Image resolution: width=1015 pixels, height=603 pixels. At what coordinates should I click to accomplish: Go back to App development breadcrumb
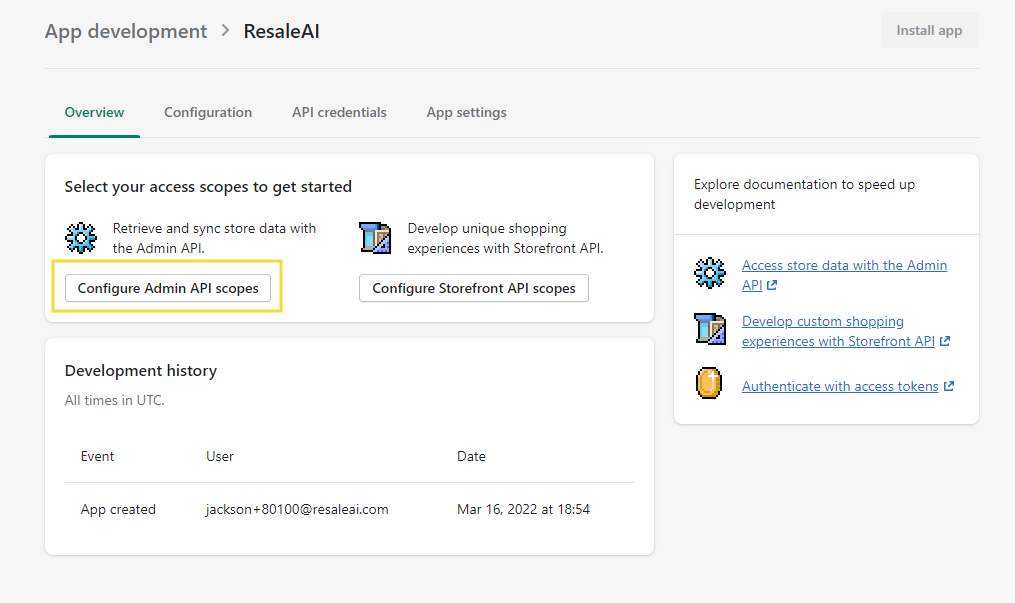(126, 31)
